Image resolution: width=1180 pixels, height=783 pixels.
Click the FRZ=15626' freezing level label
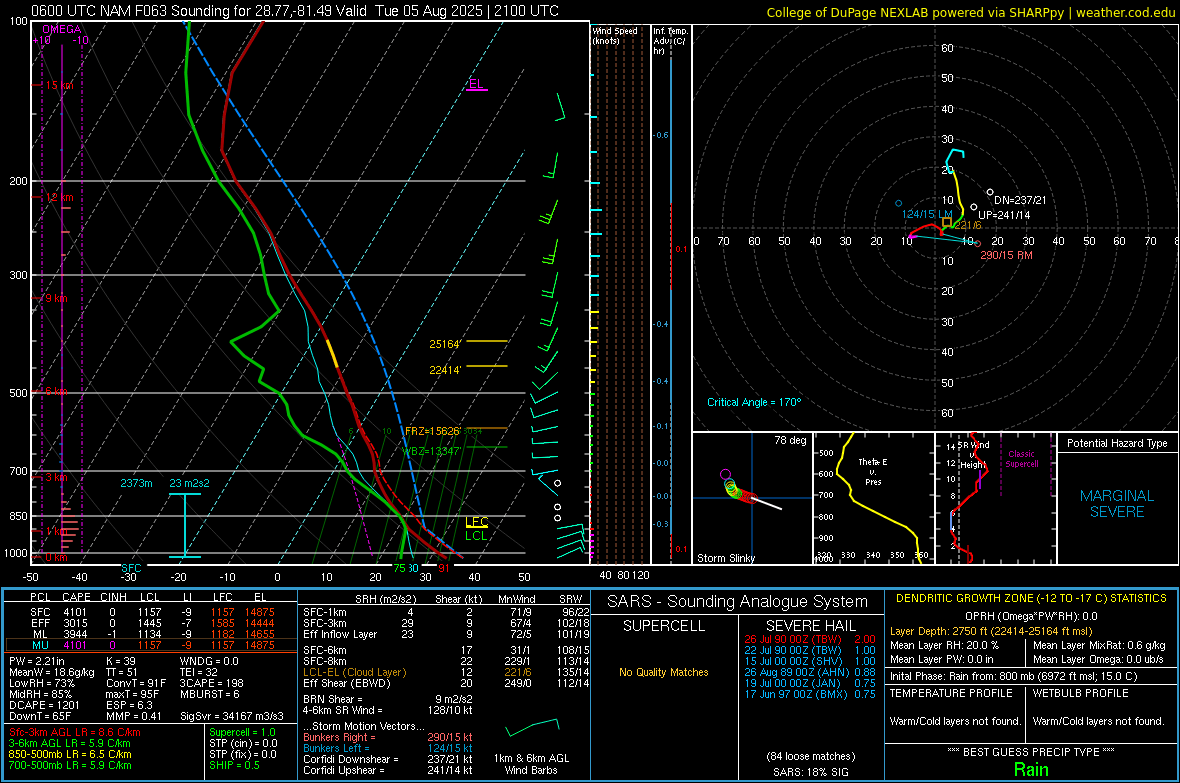(432, 431)
